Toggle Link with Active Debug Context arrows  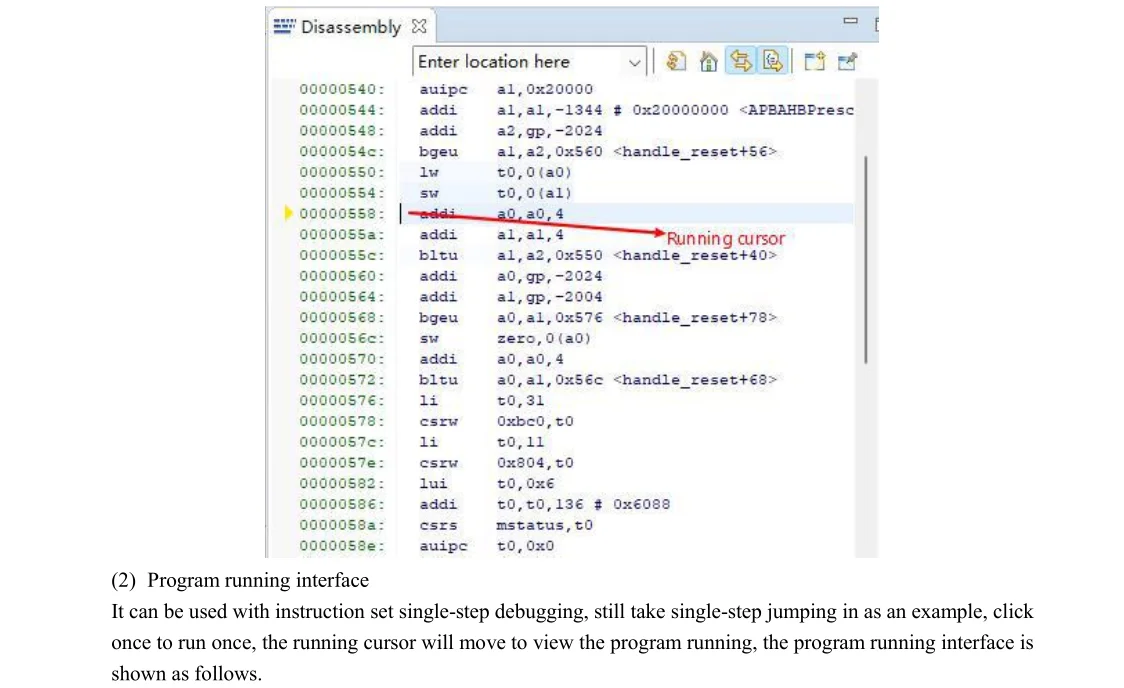(740, 61)
